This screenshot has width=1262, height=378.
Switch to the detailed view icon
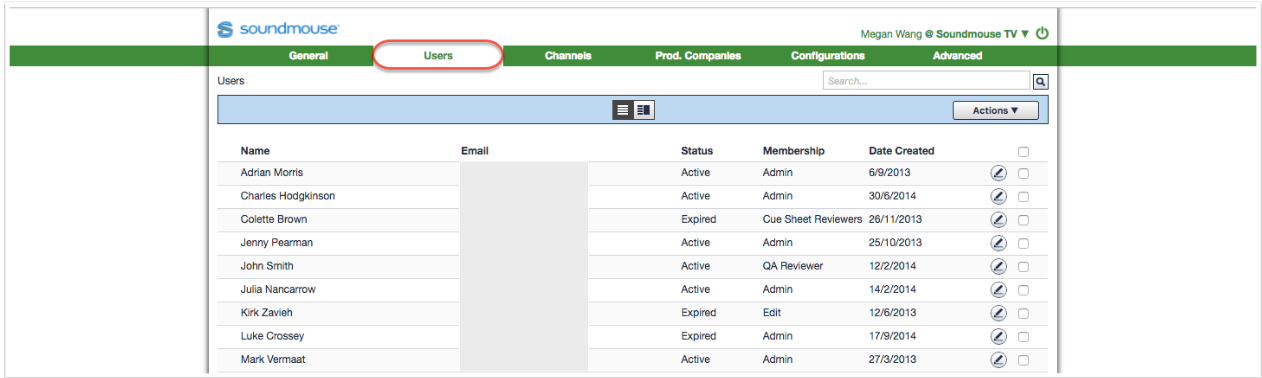point(643,110)
